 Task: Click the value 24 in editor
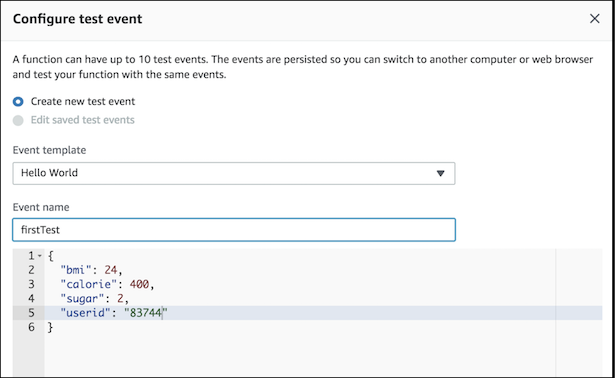pos(111,270)
